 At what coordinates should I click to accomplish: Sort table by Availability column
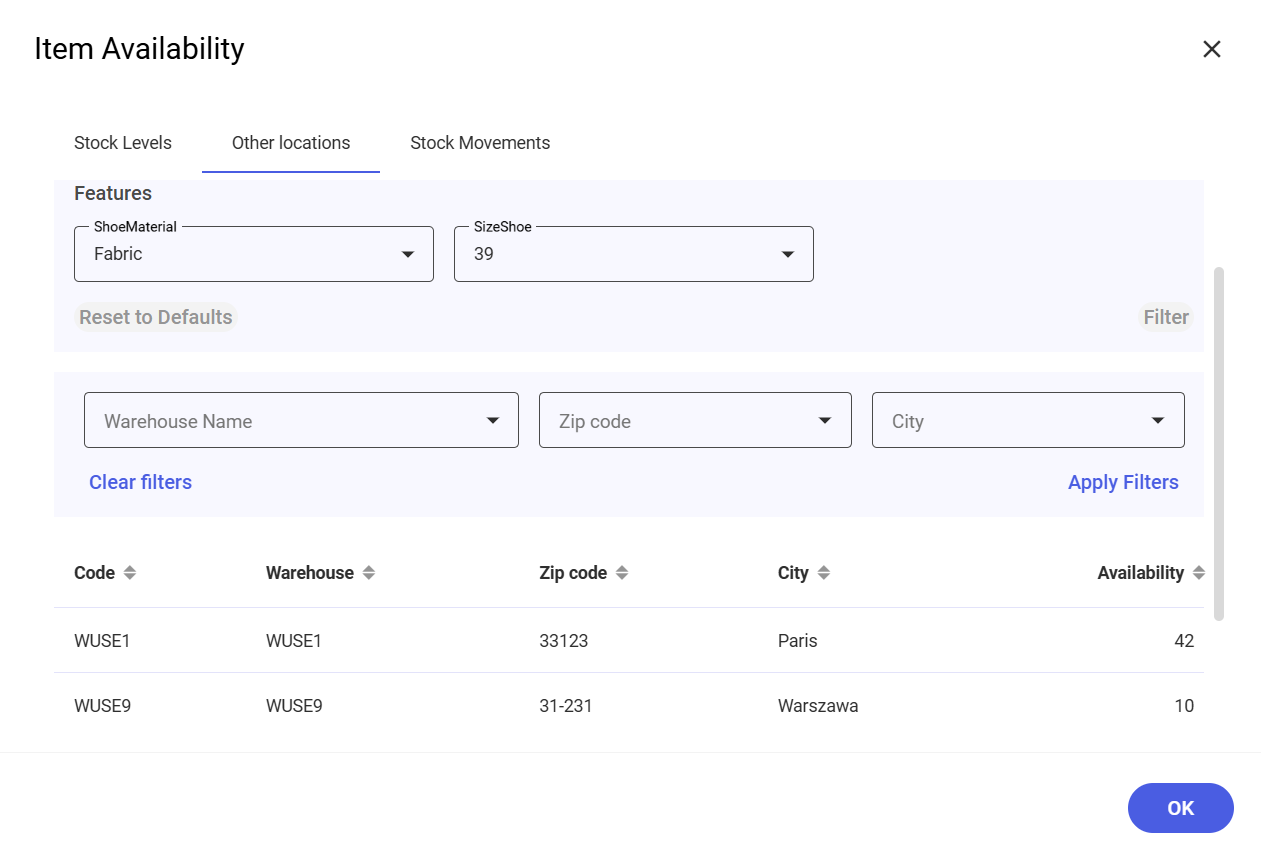[1151, 573]
